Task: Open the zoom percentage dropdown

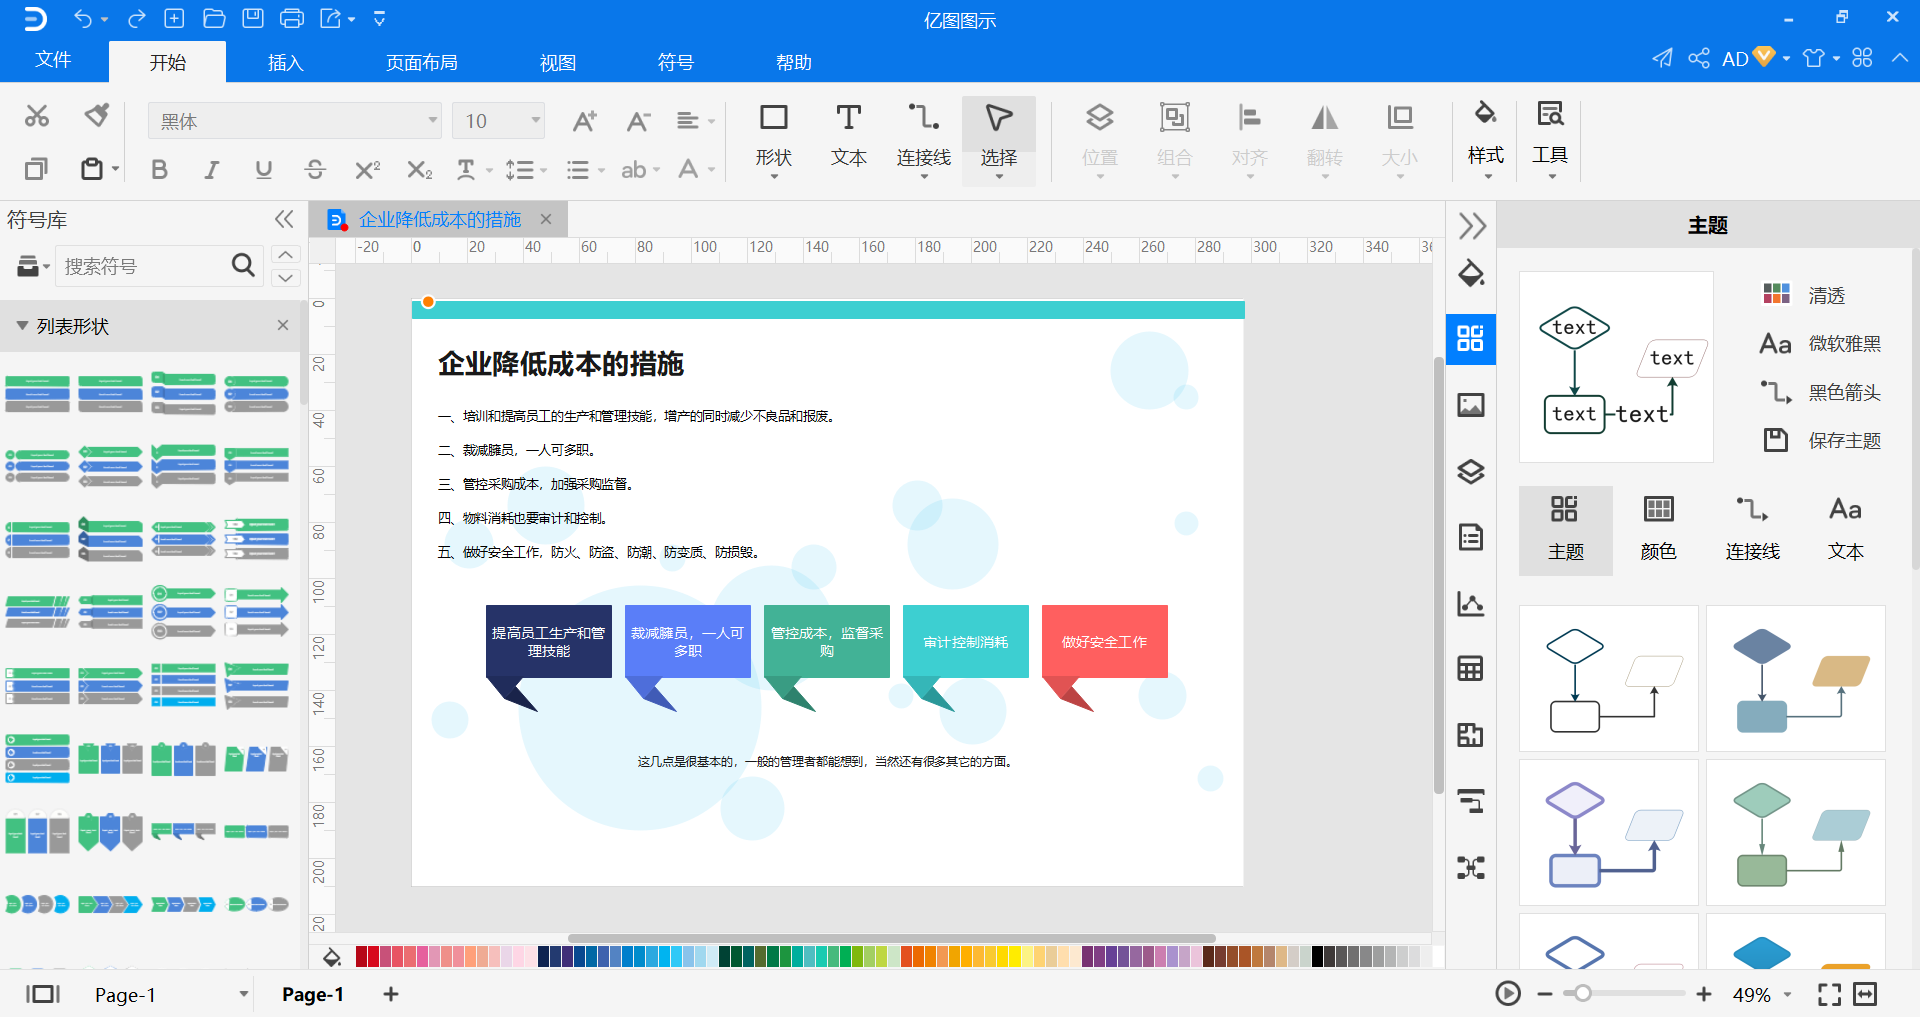Action: click(x=1787, y=994)
